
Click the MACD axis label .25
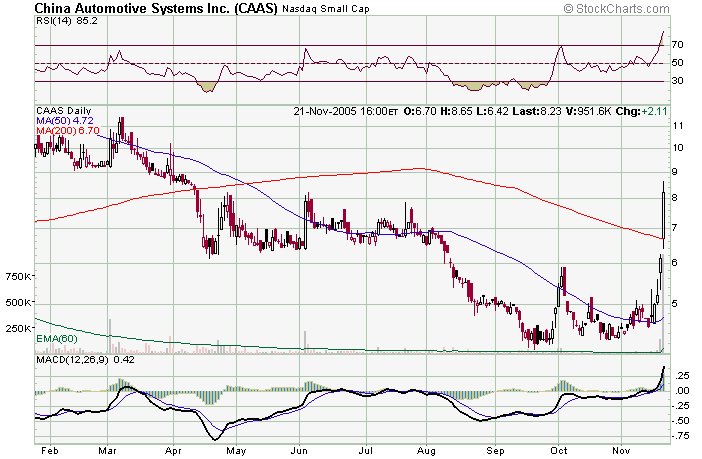[683, 376]
